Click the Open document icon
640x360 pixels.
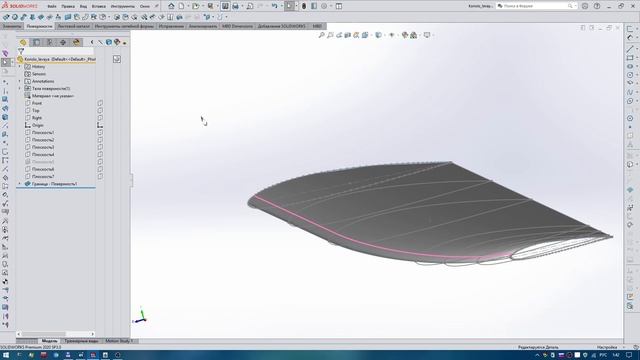click(x=196, y=6)
